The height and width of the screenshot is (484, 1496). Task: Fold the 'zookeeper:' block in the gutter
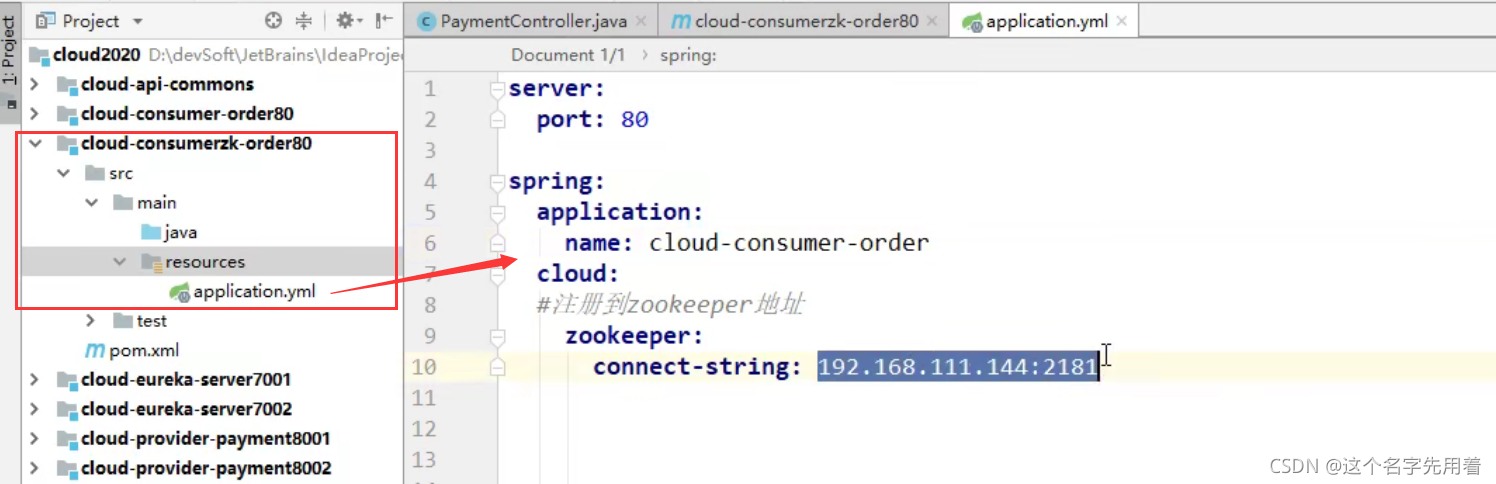tap(497, 336)
